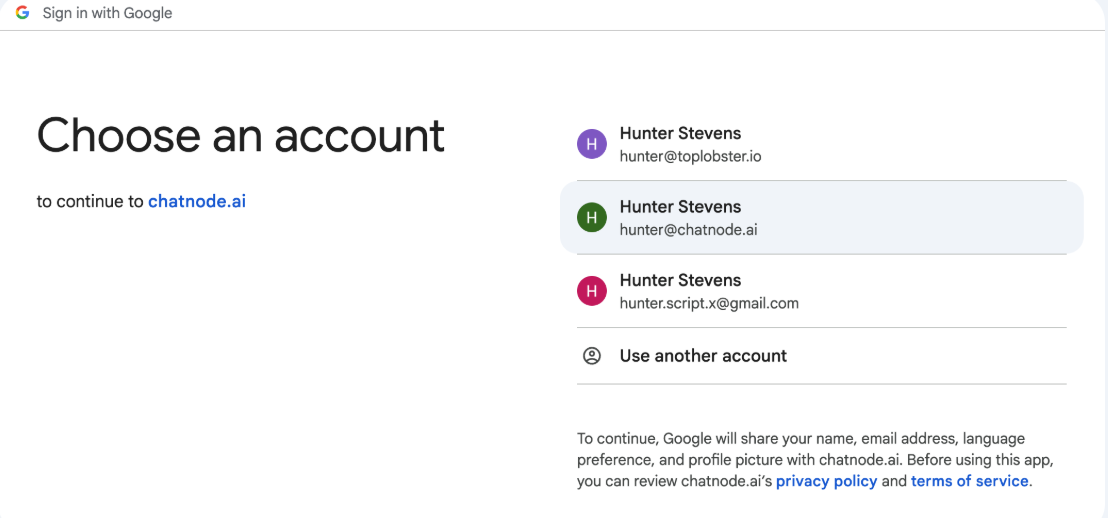1108x518 pixels.
Task: Click the 'To continue, Google will share' disclaimer text
Action: tap(815, 460)
